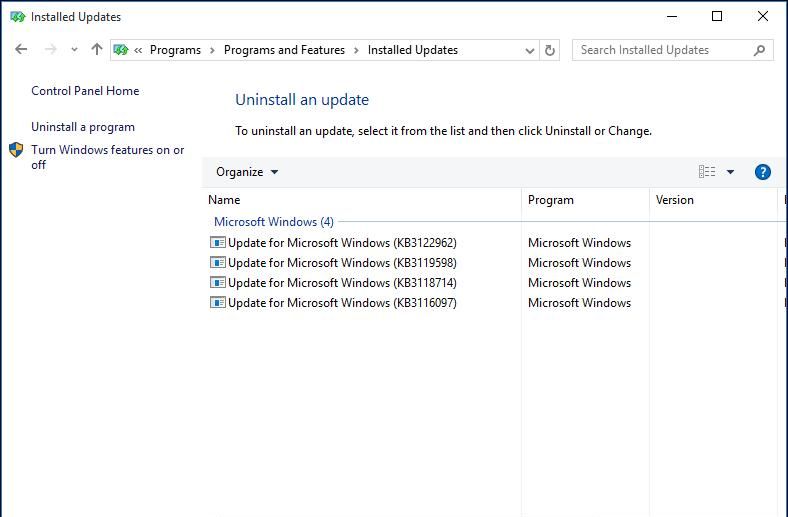The width and height of the screenshot is (788, 517).
Task: Open Help with the question mark icon
Action: [762, 172]
